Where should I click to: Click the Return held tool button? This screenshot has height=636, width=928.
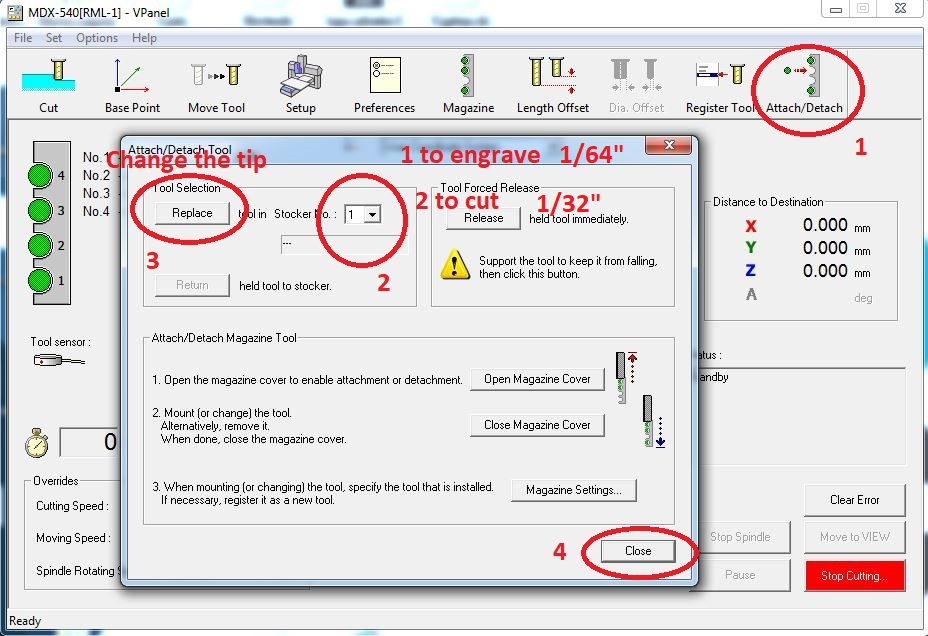pos(192,285)
